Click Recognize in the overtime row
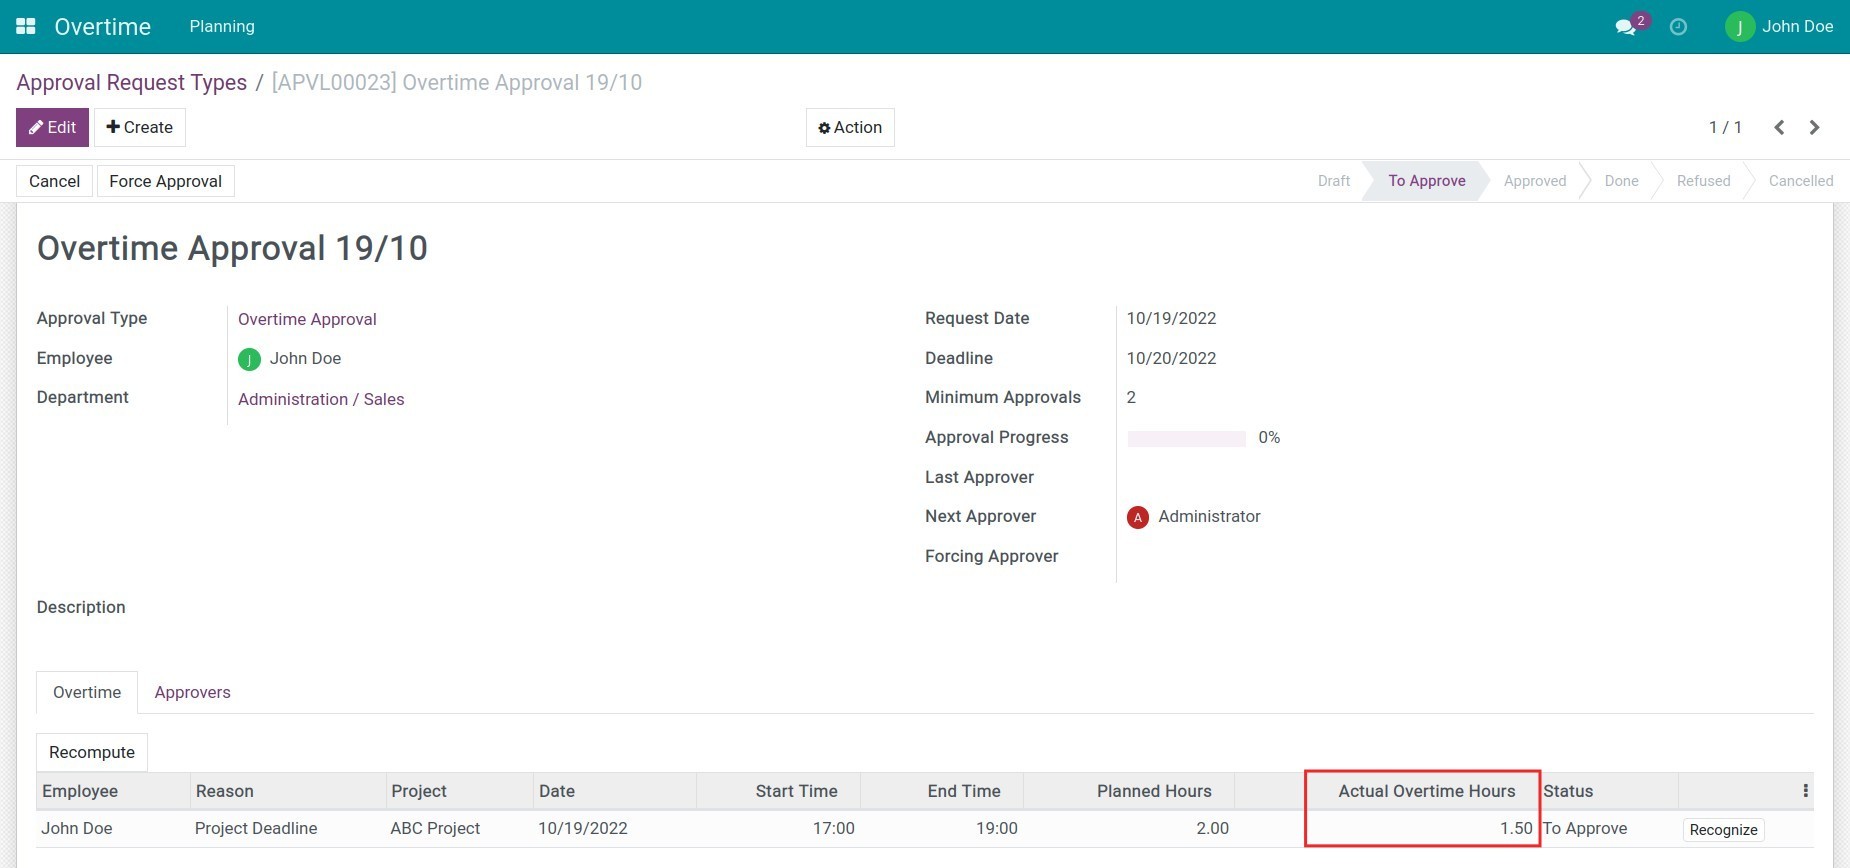Screen dimensions: 1850x868 coord(1723,830)
